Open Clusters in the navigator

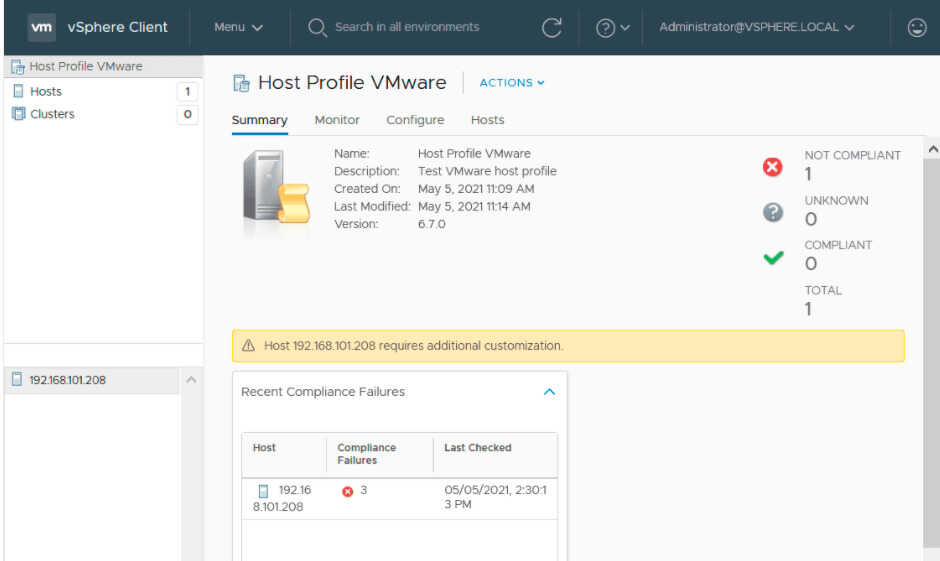[53, 114]
